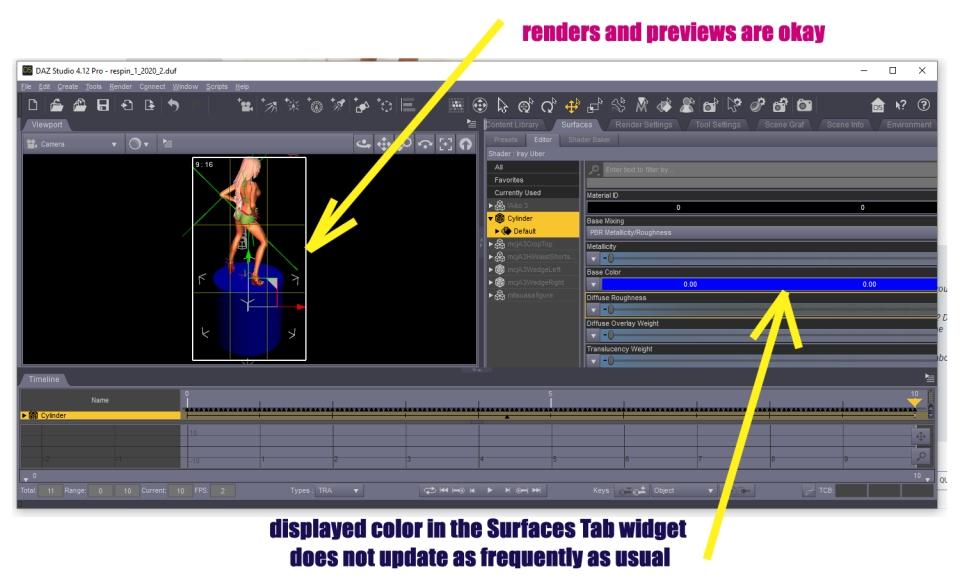
Task: Switch to the Scene Info tab
Action: (x=845, y=125)
